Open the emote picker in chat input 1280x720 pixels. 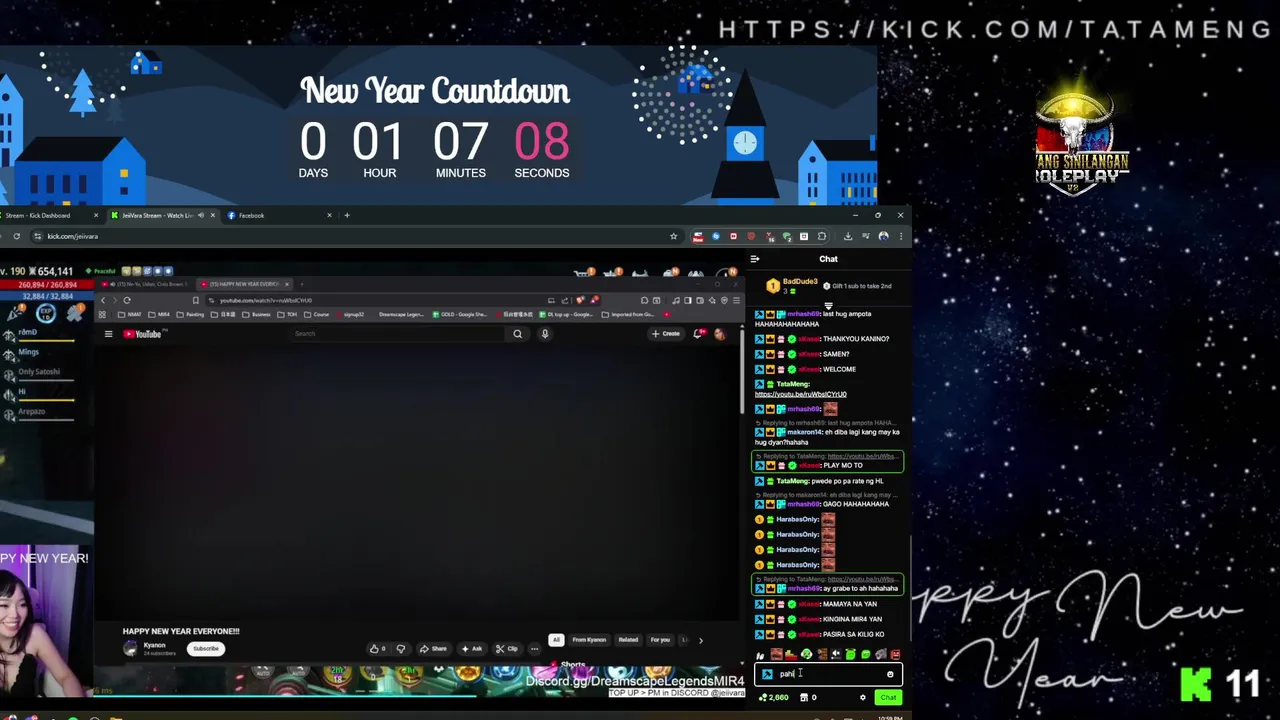coord(890,674)
